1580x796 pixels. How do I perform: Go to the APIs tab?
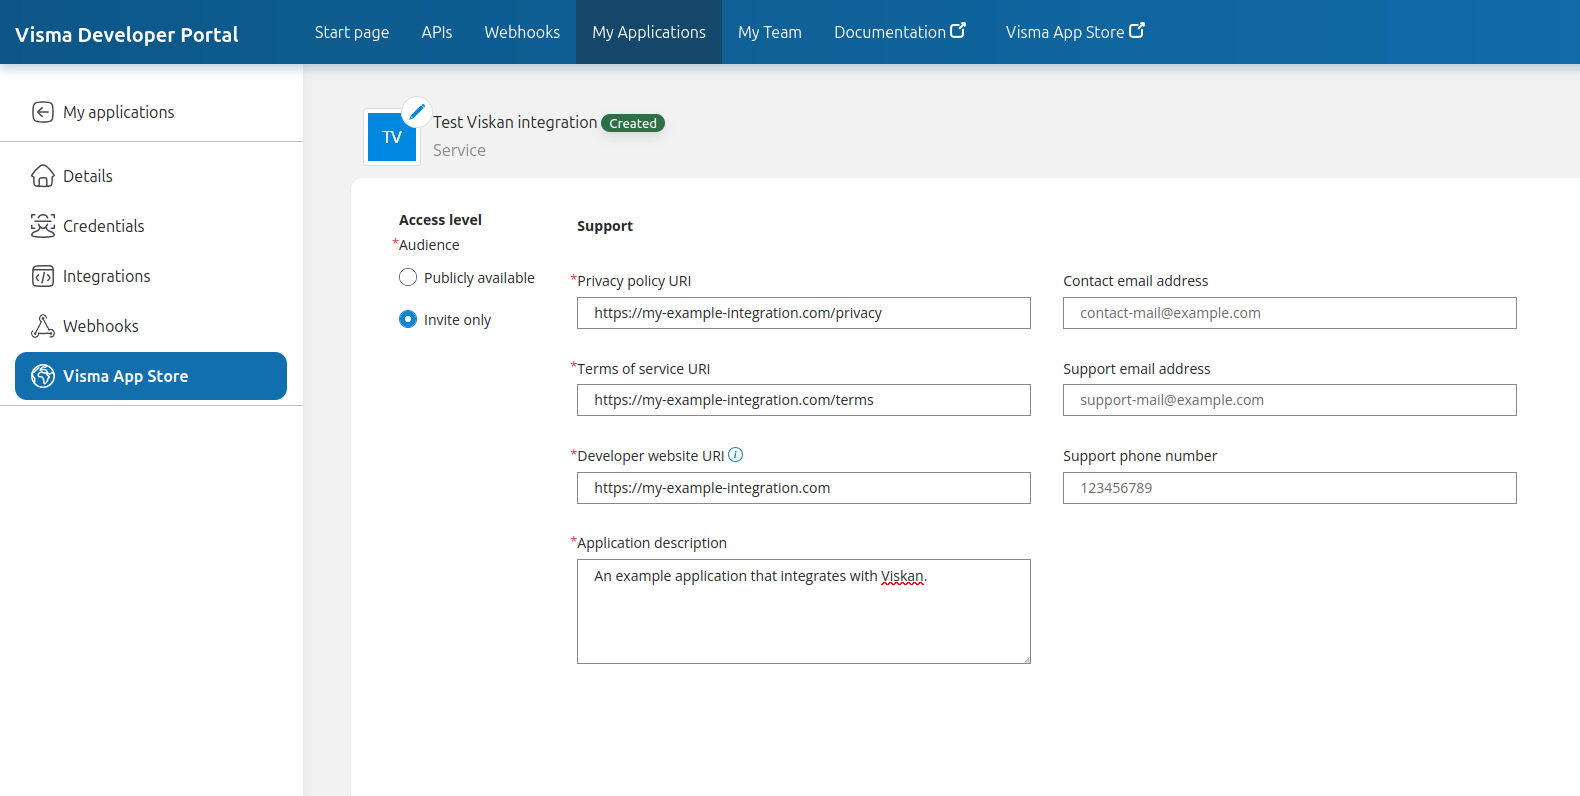pos(436,32)
